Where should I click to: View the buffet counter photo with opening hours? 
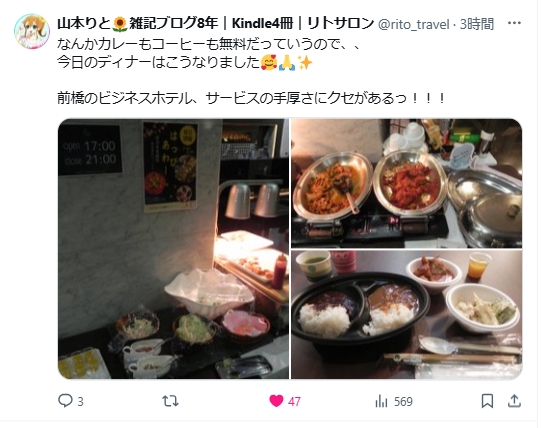pyautogui.click(x=173, y=249)
